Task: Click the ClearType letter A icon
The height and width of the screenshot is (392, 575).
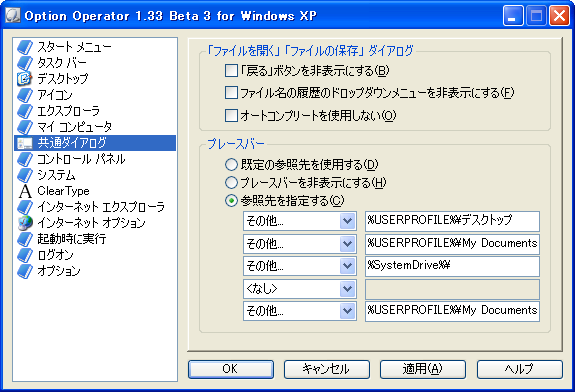Action: click(x=25, y=191)
